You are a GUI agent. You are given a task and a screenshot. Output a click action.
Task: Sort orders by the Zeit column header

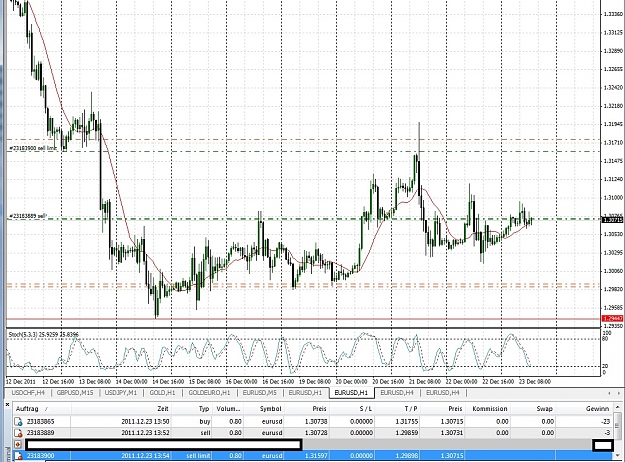pyautogui.click(x=162, y=409)
